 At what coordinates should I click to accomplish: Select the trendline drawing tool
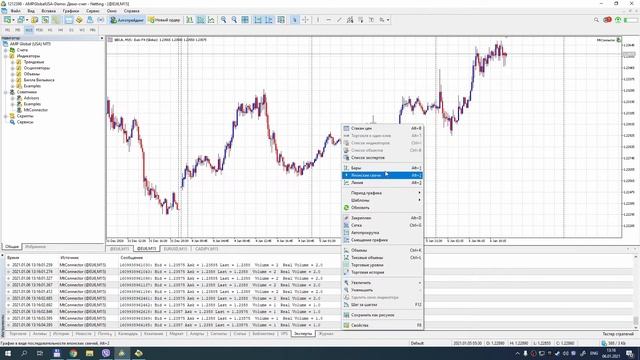(x=339, y=20)
